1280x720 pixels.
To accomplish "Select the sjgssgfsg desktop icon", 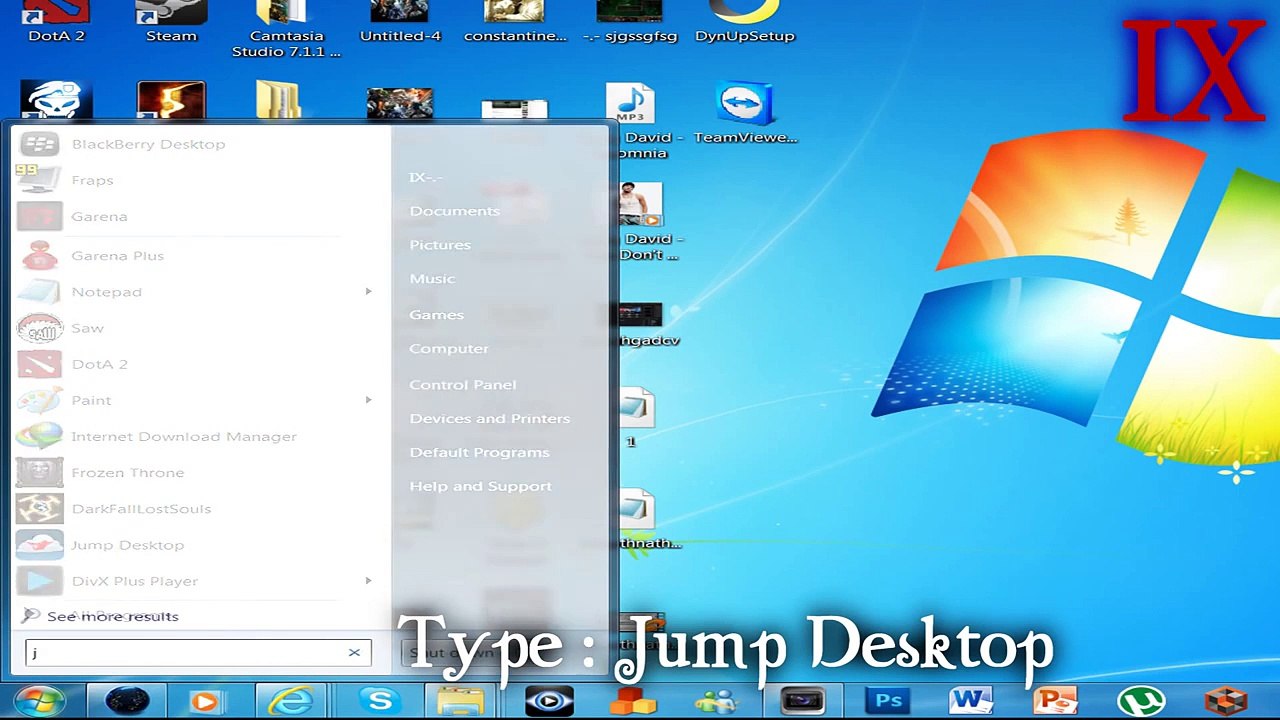I will click(629, 20).
